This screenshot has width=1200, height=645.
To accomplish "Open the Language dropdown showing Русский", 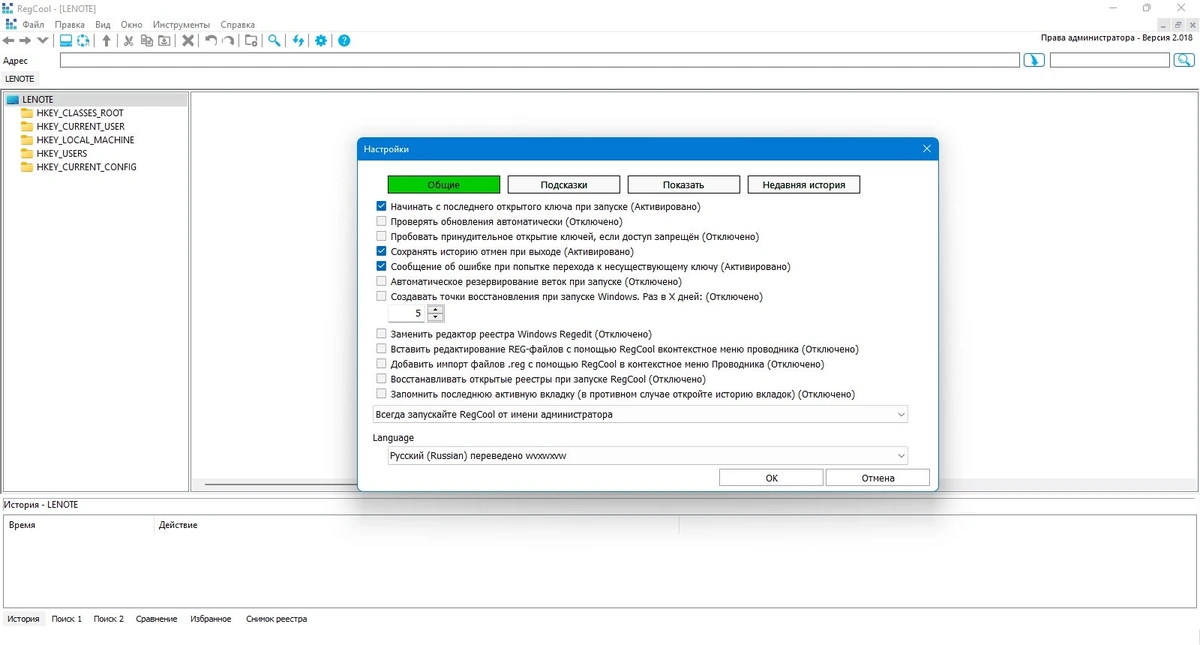I will point(648,456).
